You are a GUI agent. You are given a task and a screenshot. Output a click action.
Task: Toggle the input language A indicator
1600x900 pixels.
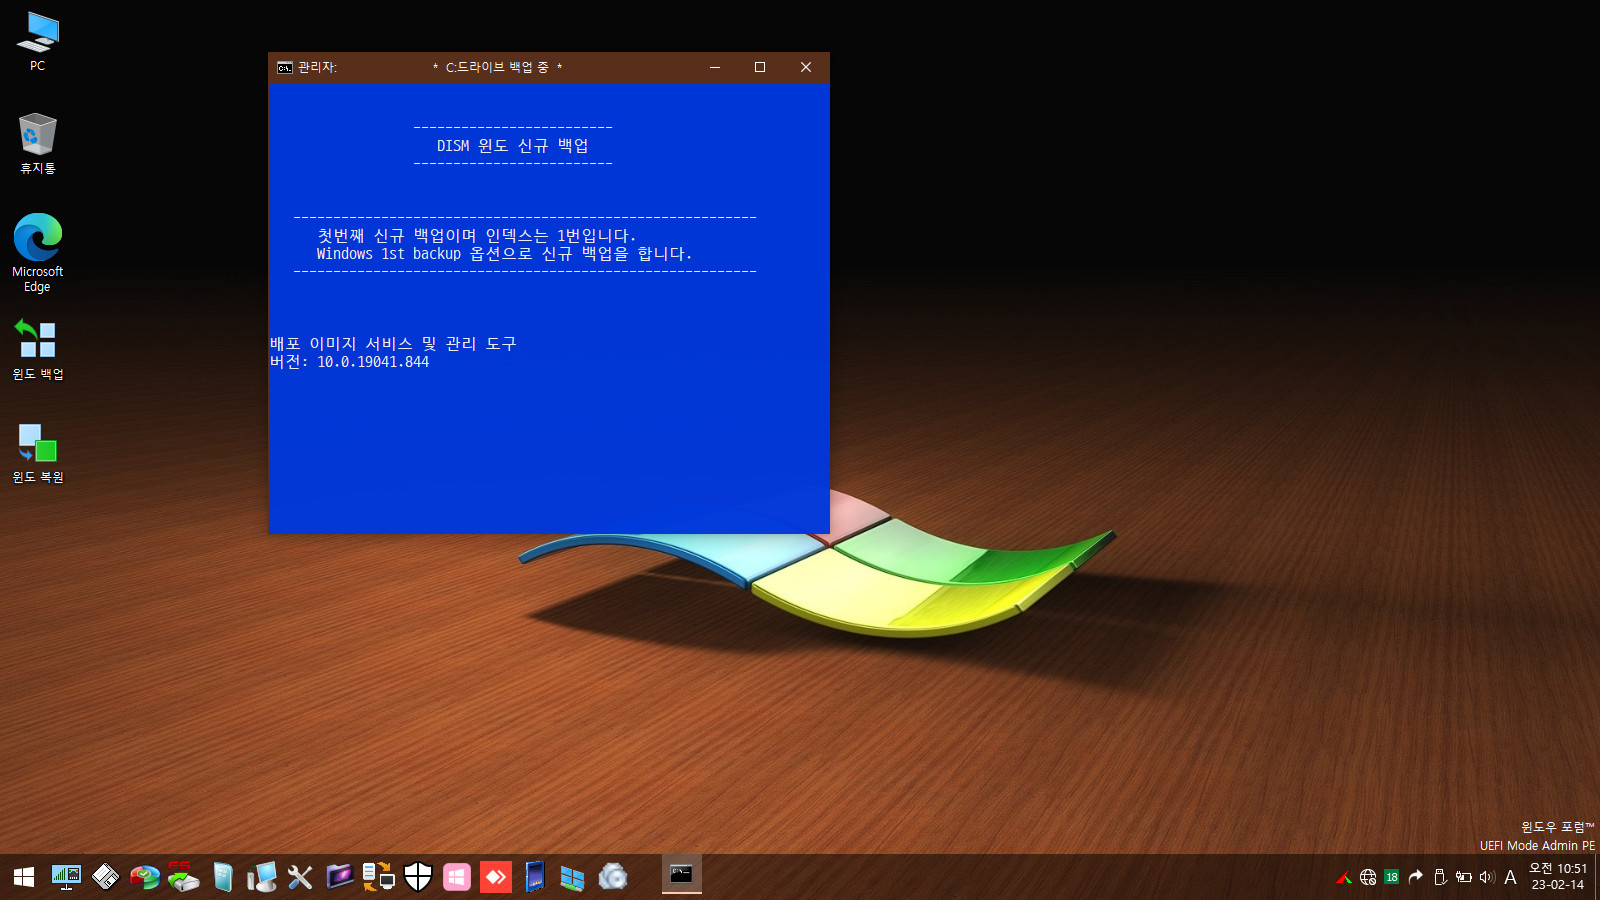coord(1510,877)
